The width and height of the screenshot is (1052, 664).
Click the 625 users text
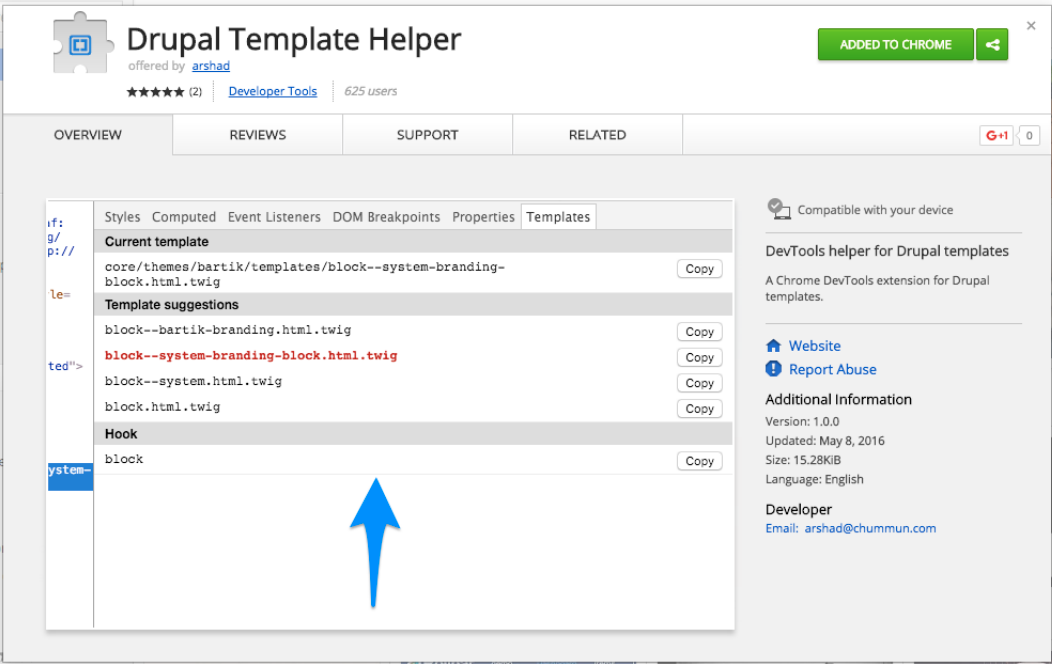370,91
